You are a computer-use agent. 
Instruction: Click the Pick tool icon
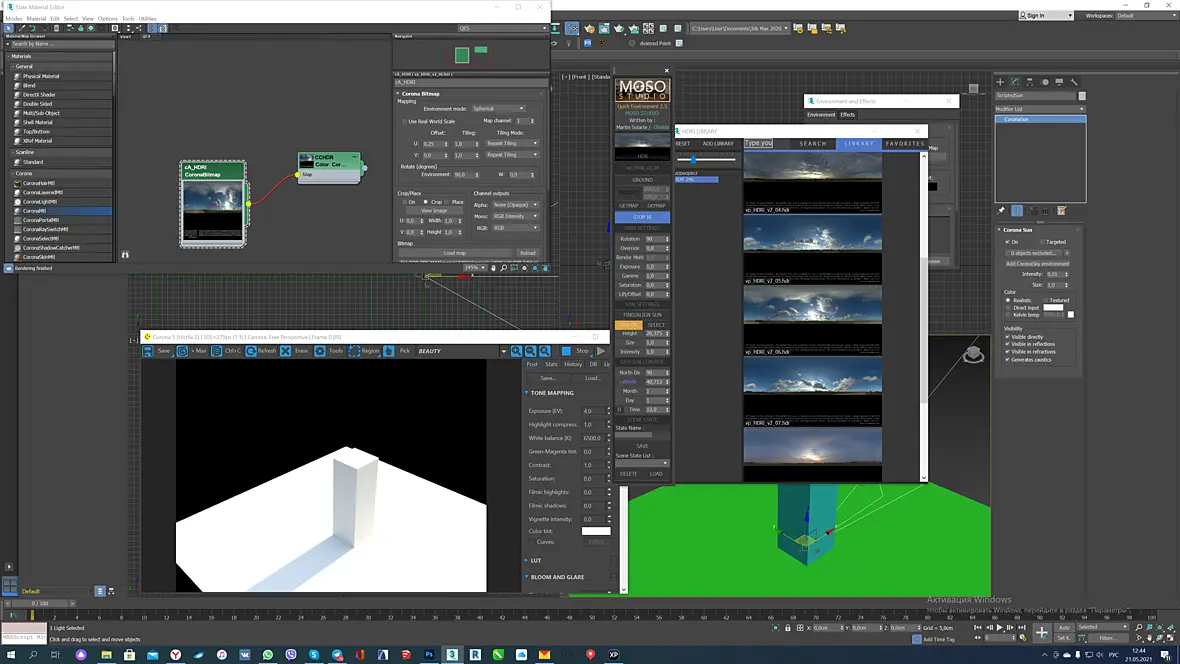(x=389, y=351)
